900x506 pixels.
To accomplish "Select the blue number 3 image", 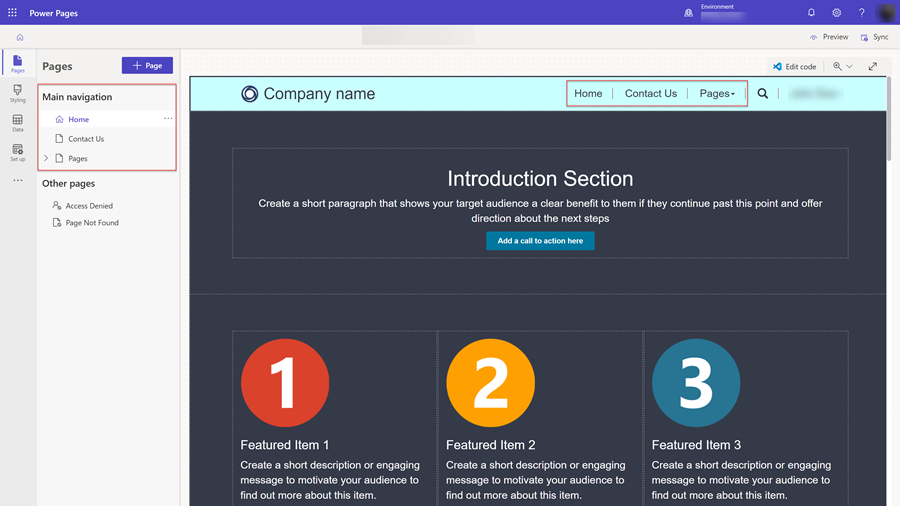I will [x=696, y=383].
